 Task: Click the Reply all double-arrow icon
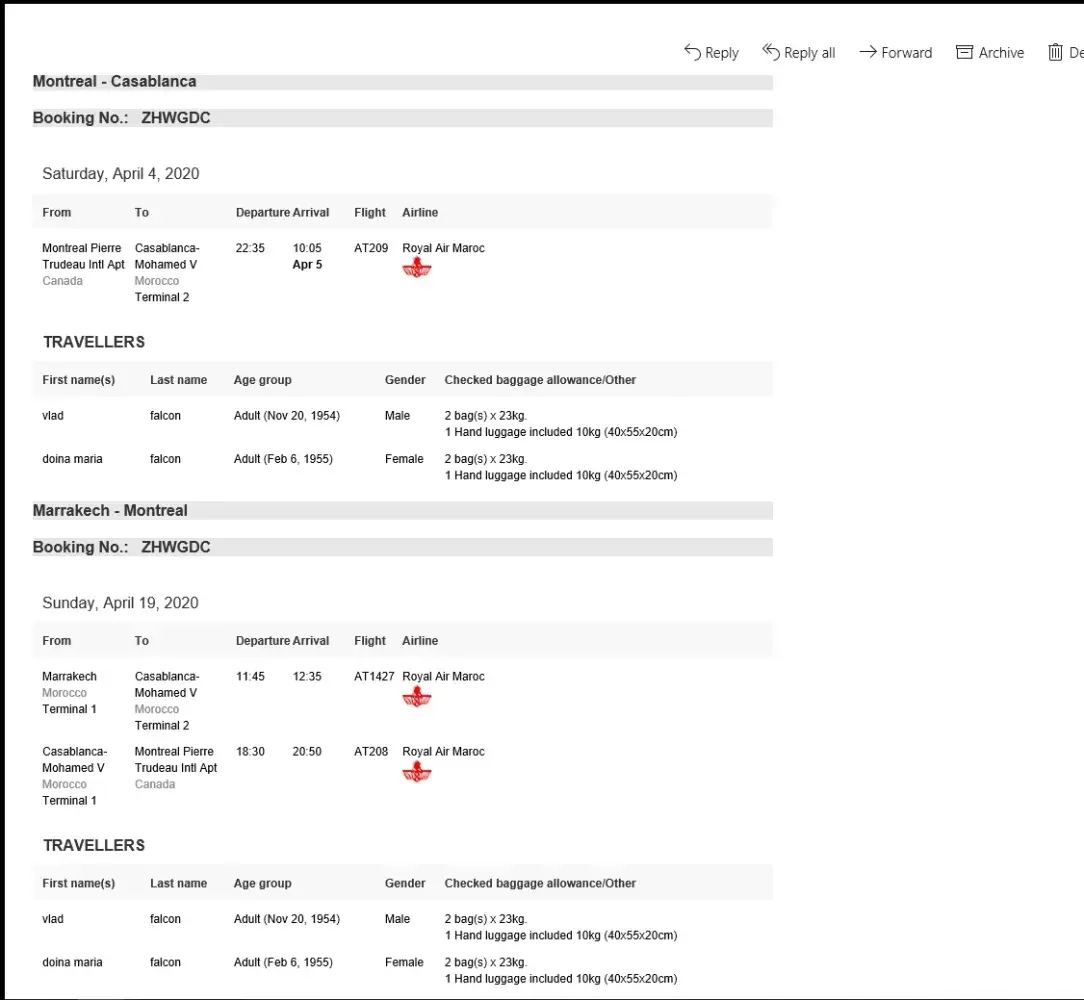(771, 52)
